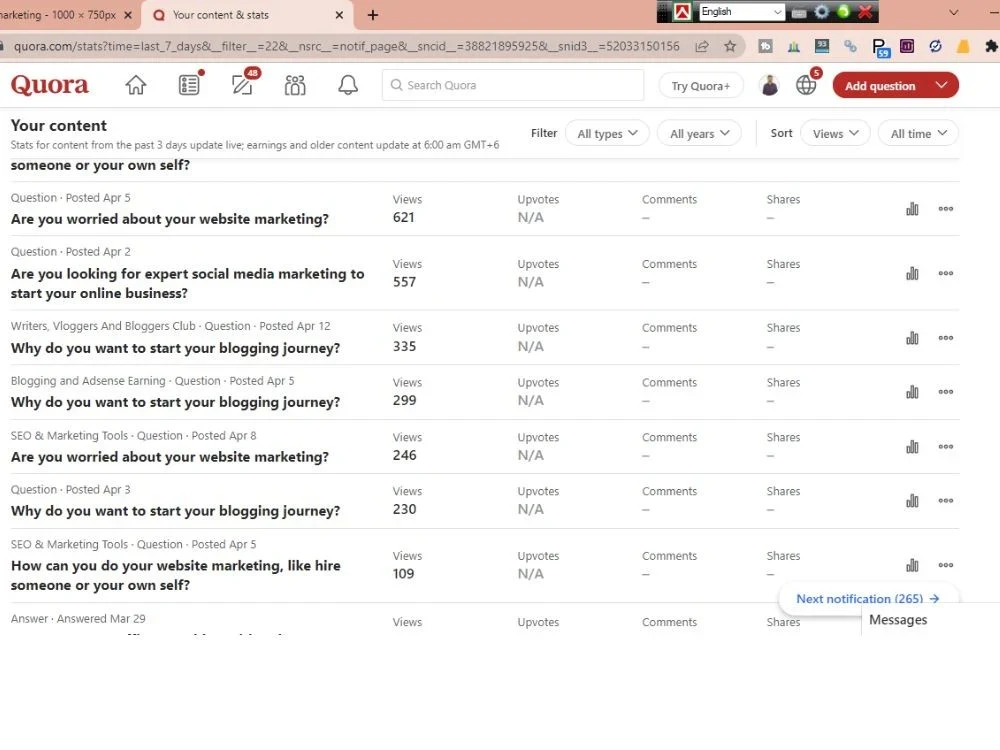Open more options for 246 views question

[x=946, y=446]
